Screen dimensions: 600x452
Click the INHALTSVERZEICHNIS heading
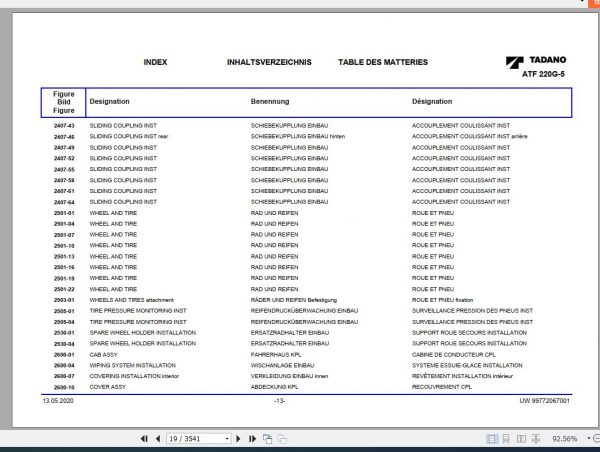pyautogui.click(x=269, y=62)
